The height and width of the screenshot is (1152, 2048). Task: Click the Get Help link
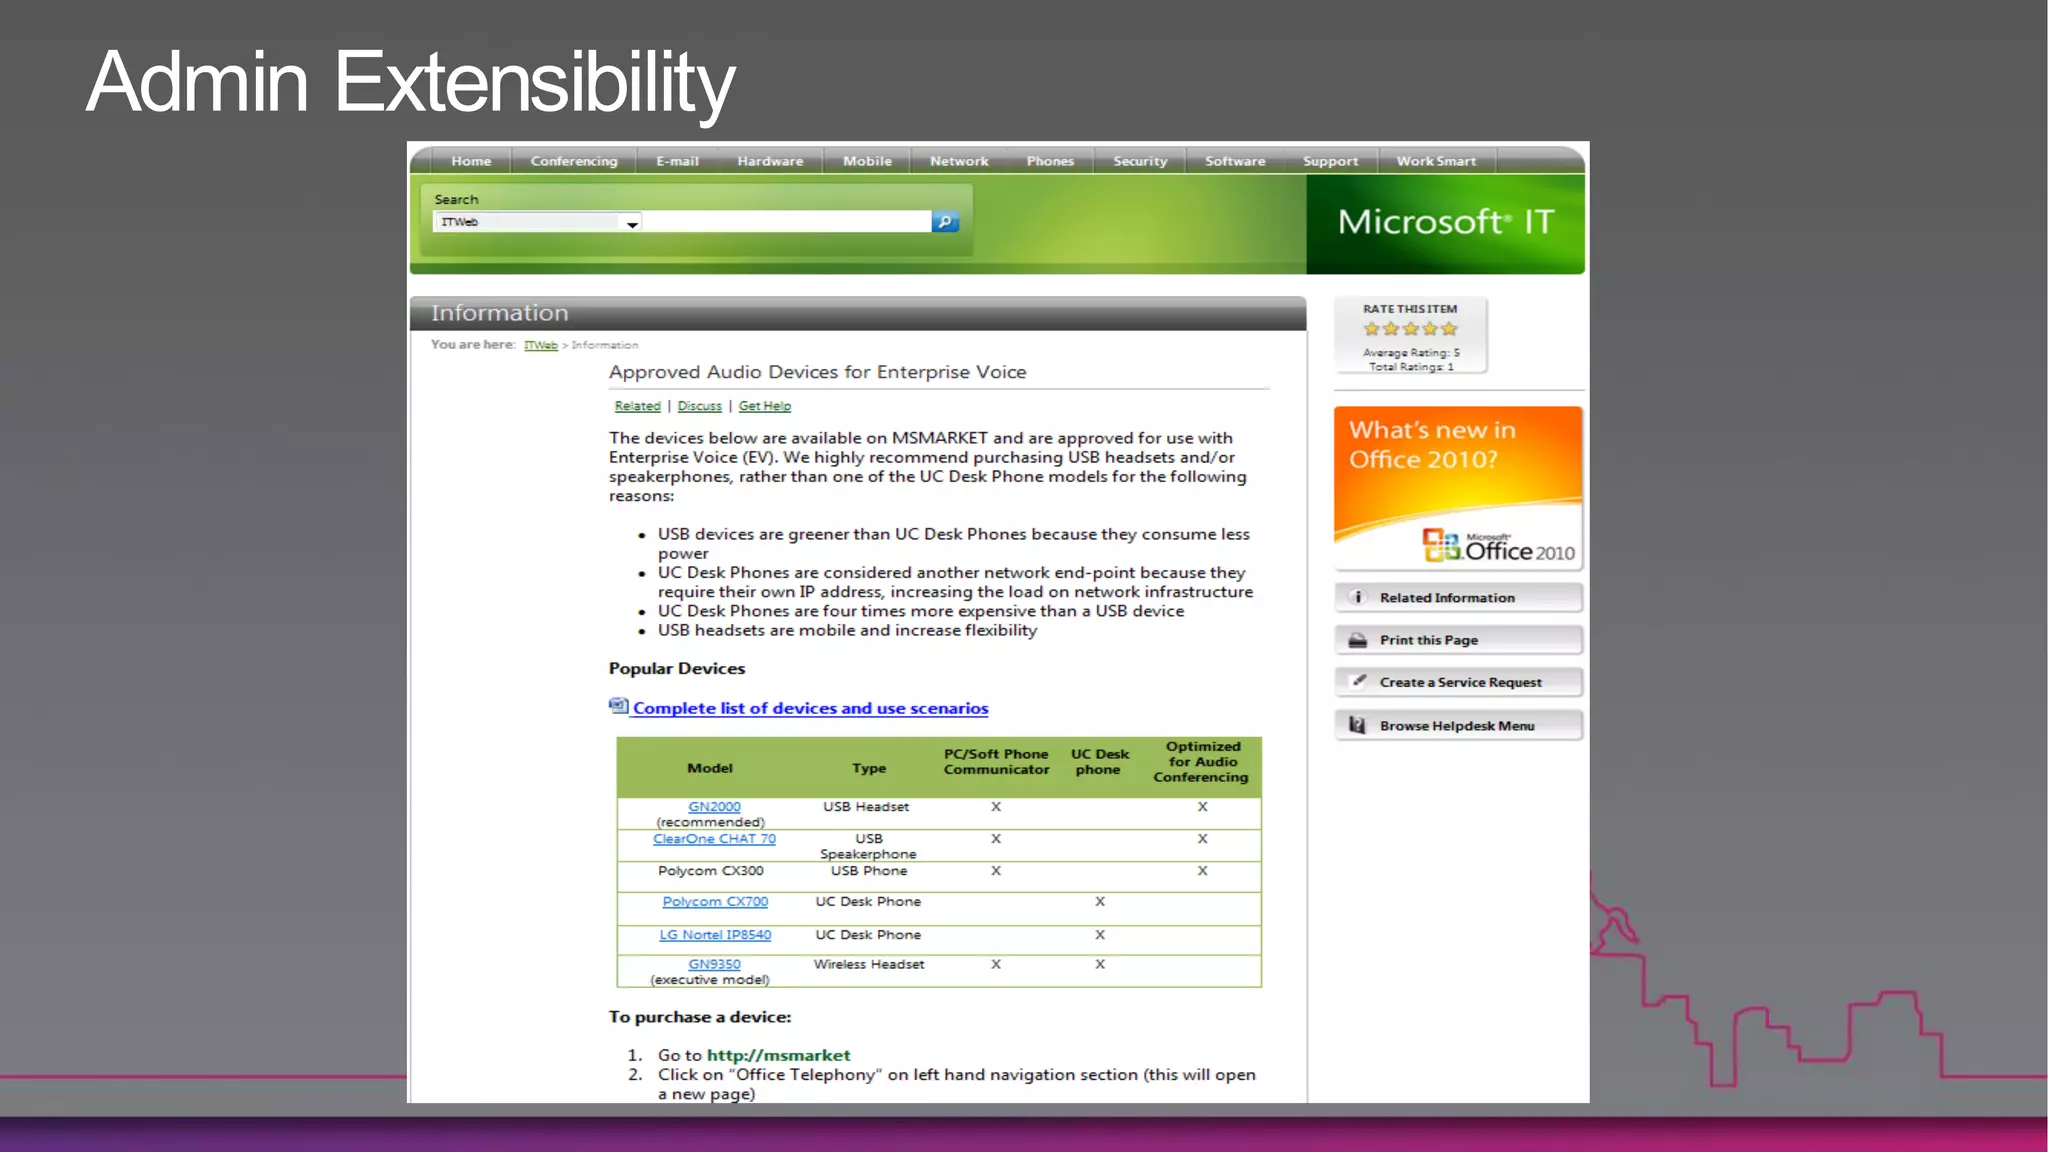pos(765,406)
